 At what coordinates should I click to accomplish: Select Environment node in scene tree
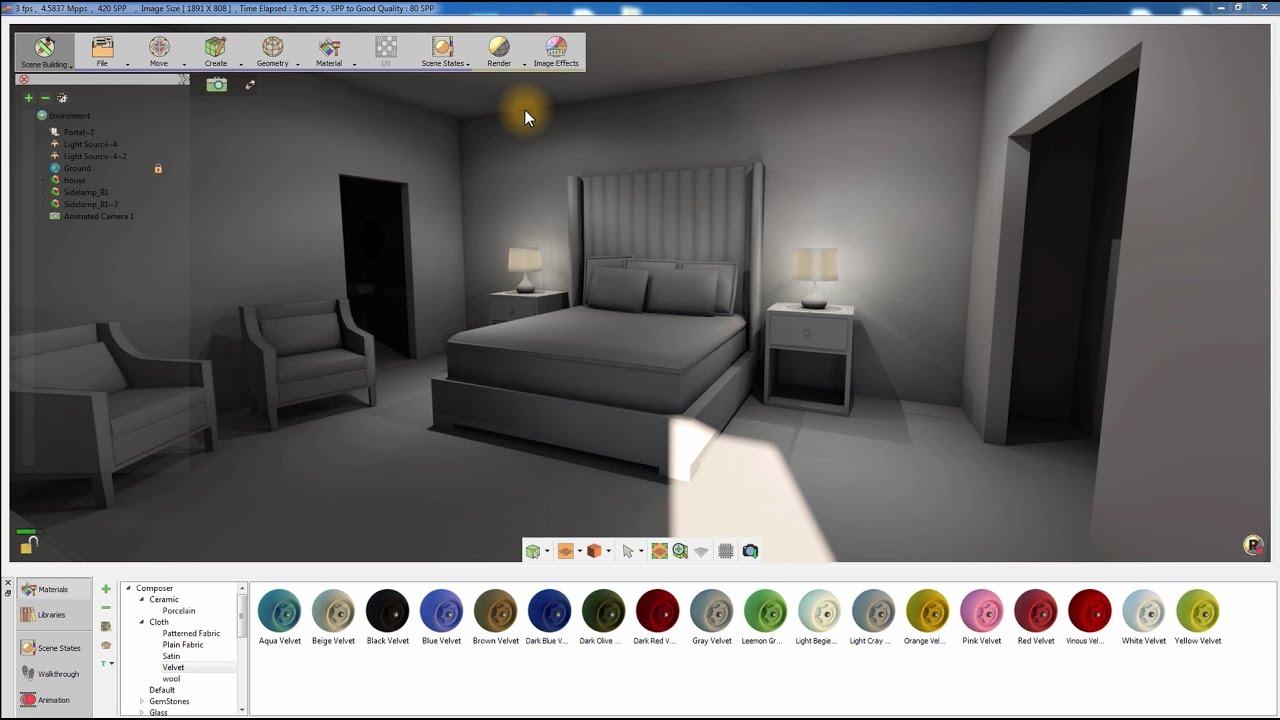click(x=69, y=116)
